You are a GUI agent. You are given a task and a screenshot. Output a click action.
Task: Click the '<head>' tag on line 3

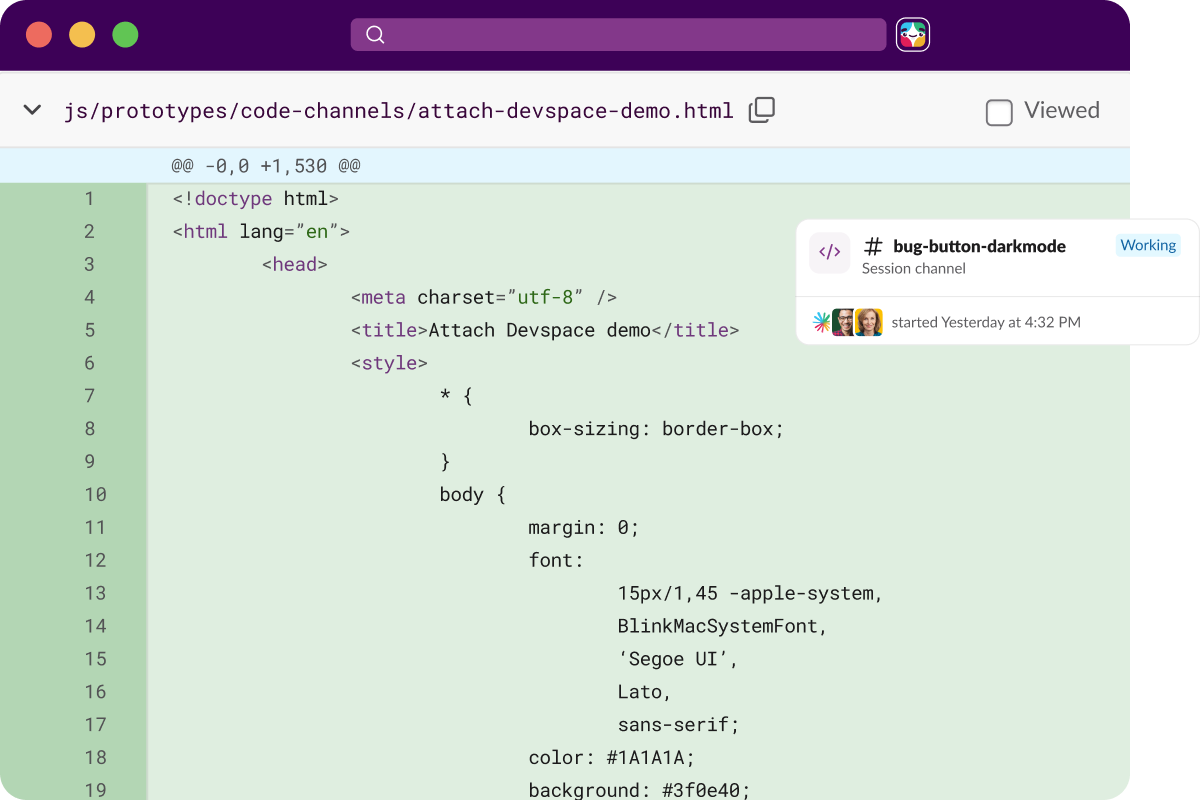coord(295,265)
